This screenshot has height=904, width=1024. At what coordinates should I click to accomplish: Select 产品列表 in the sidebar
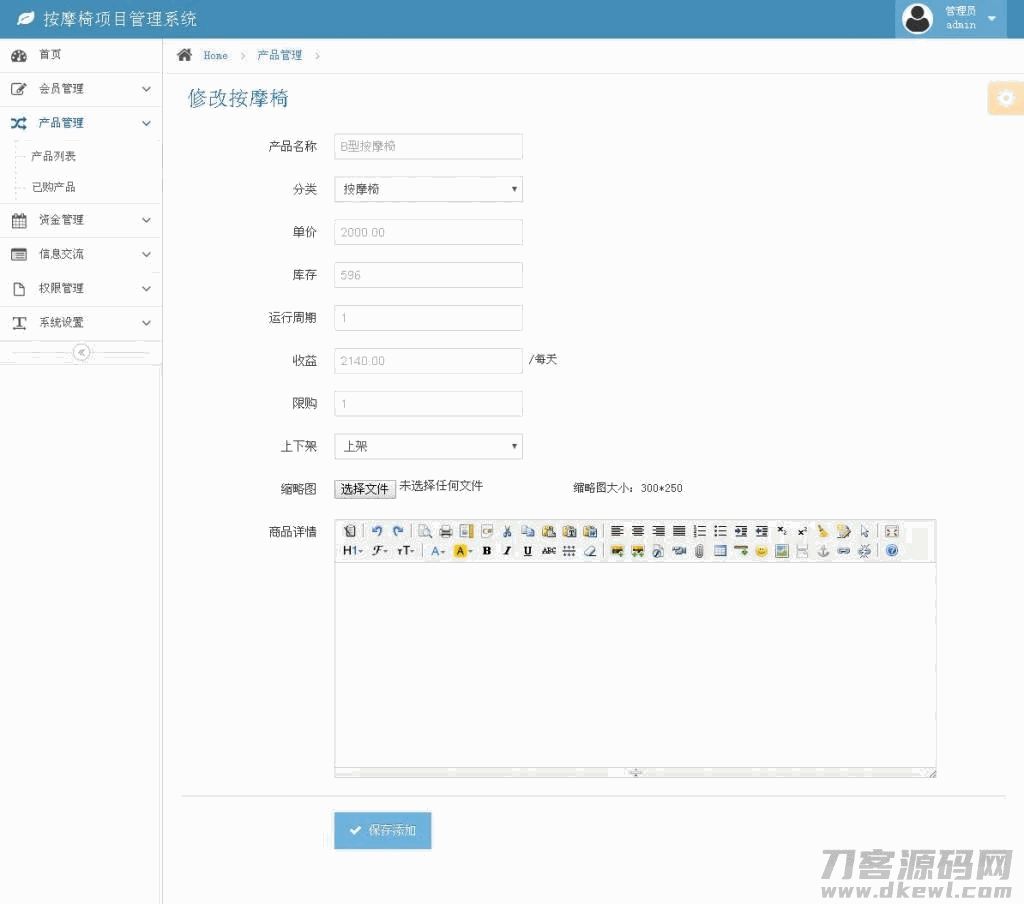pyautogui.click(x=54, y=157)
